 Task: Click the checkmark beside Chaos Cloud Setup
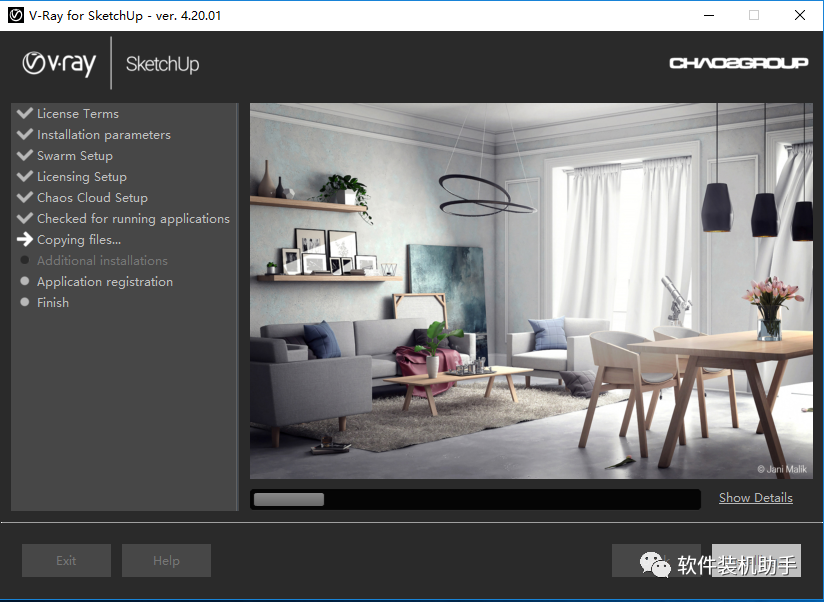25,197
